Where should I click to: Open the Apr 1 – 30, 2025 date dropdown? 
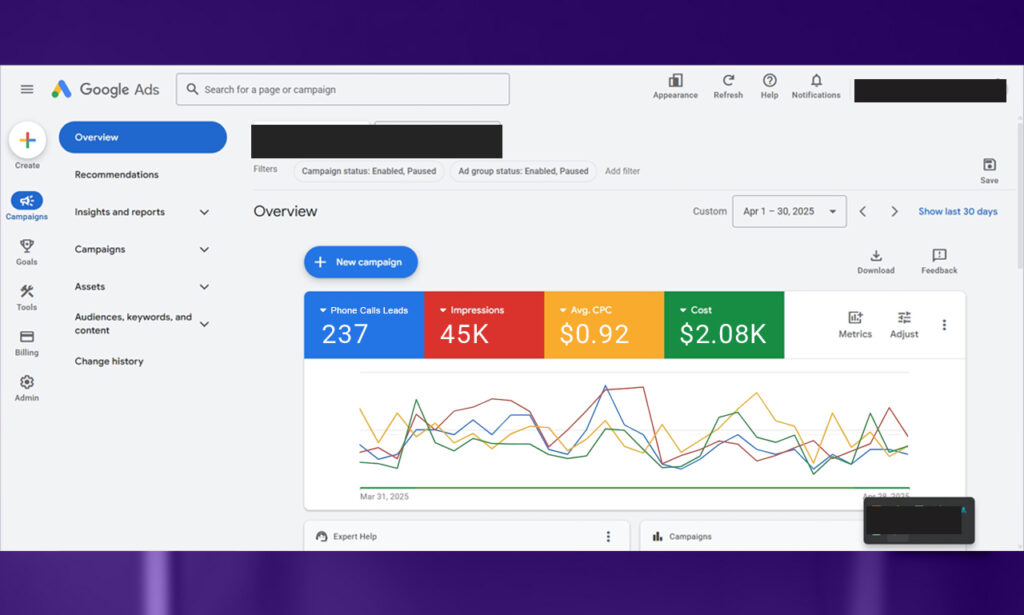pos(790,212)
